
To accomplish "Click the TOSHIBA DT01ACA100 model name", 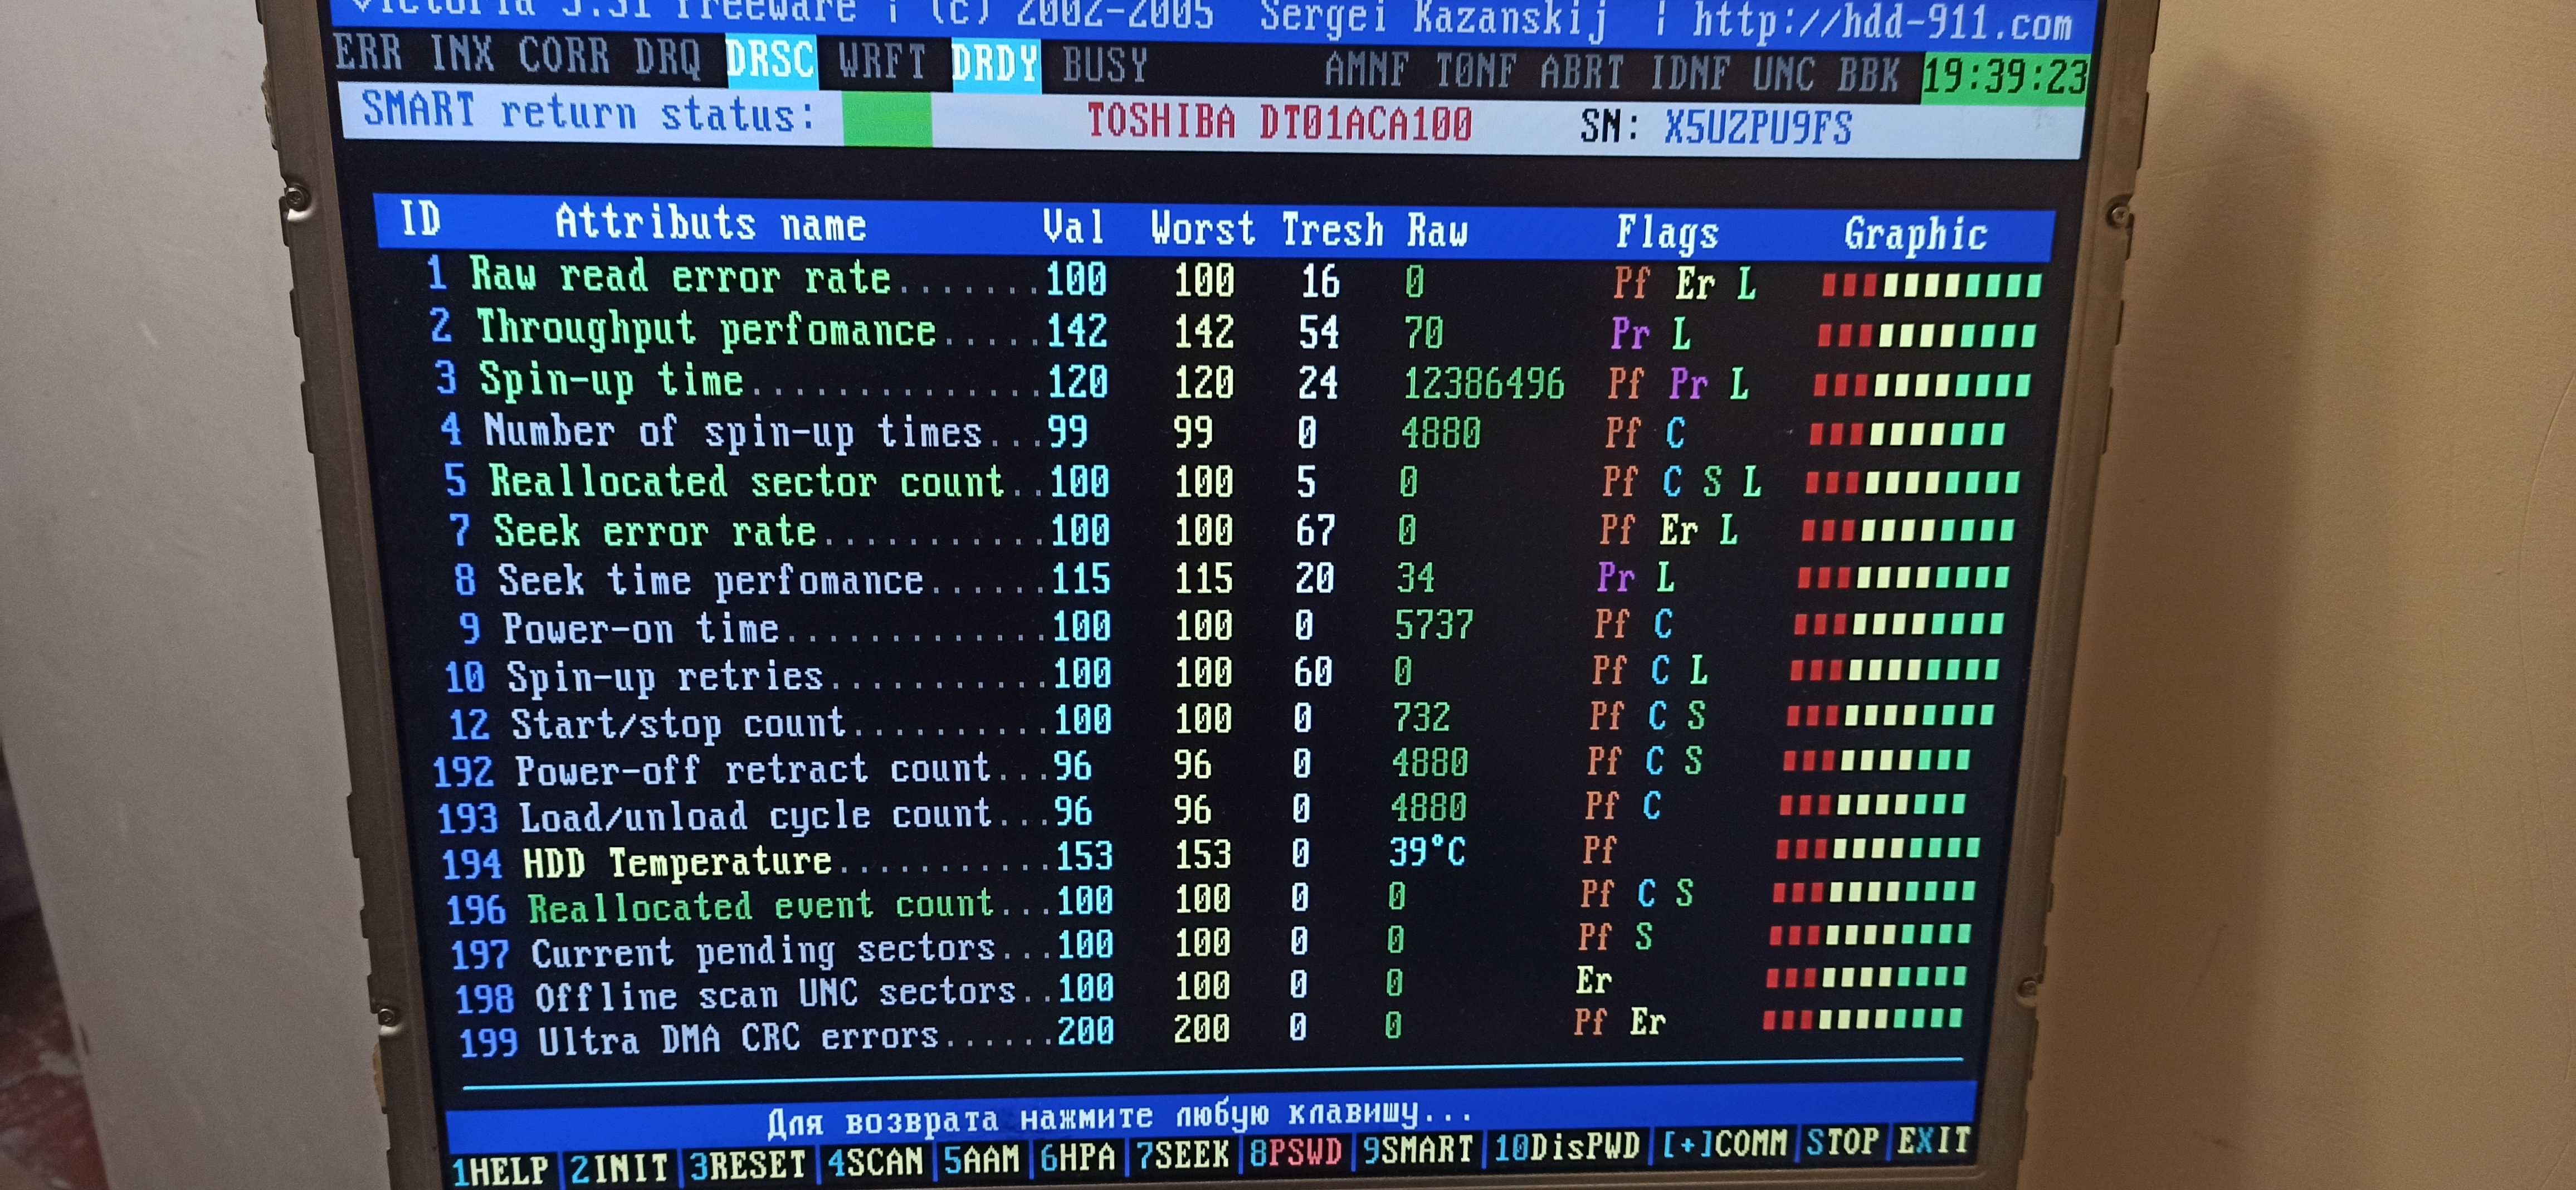I will pos(1279,122).
